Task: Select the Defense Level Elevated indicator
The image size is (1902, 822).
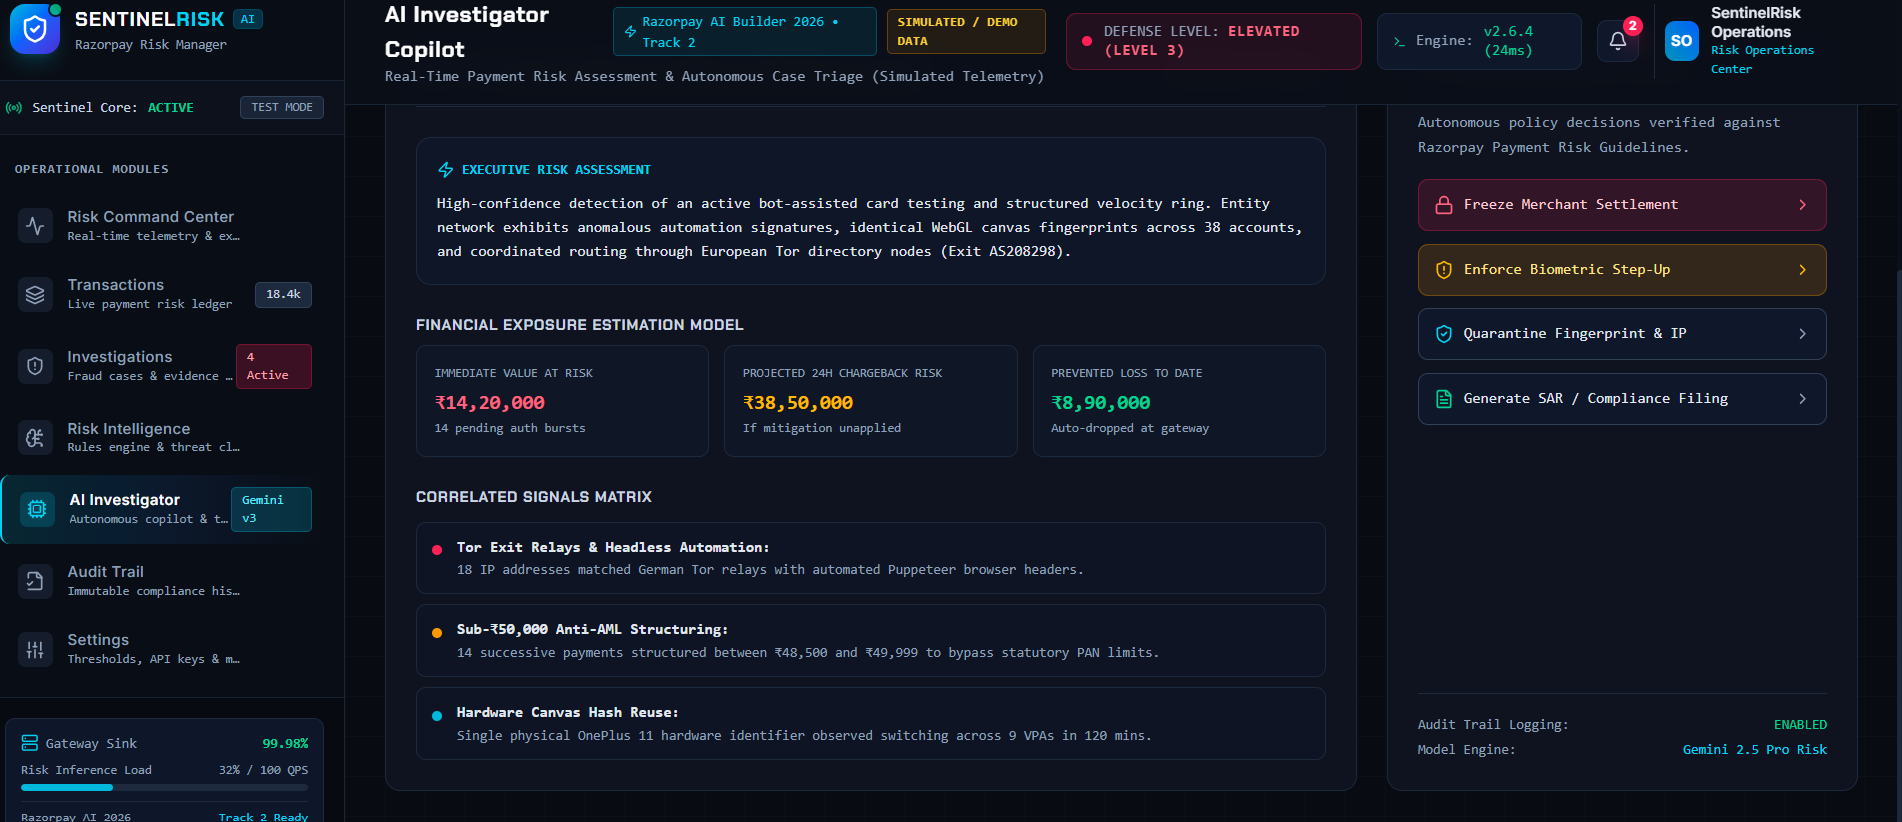Action: coord(1214,41)
